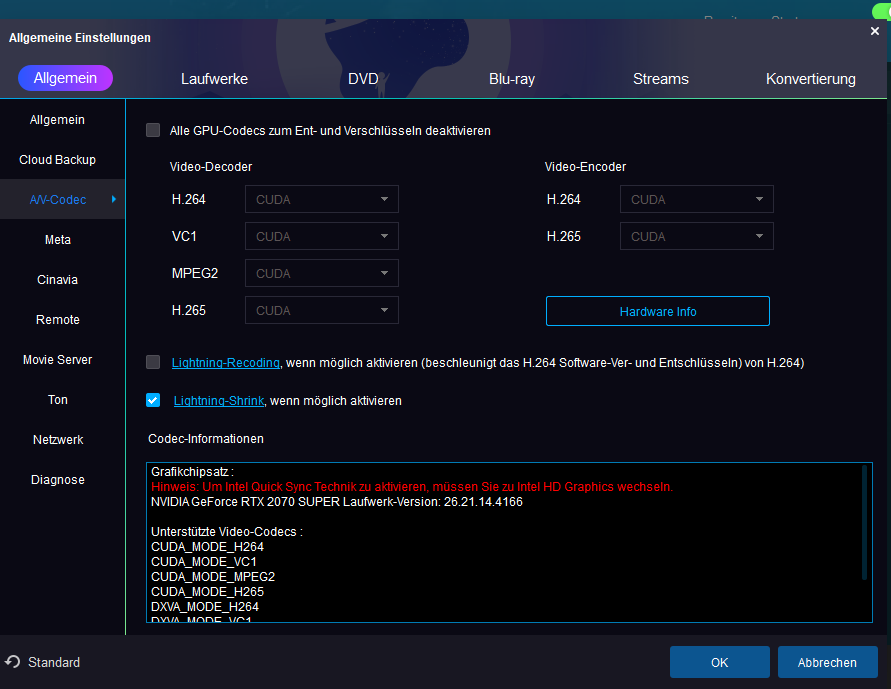
Task: Expand the VC1 decoder dropdown
Action: click(x=322, y=236)
